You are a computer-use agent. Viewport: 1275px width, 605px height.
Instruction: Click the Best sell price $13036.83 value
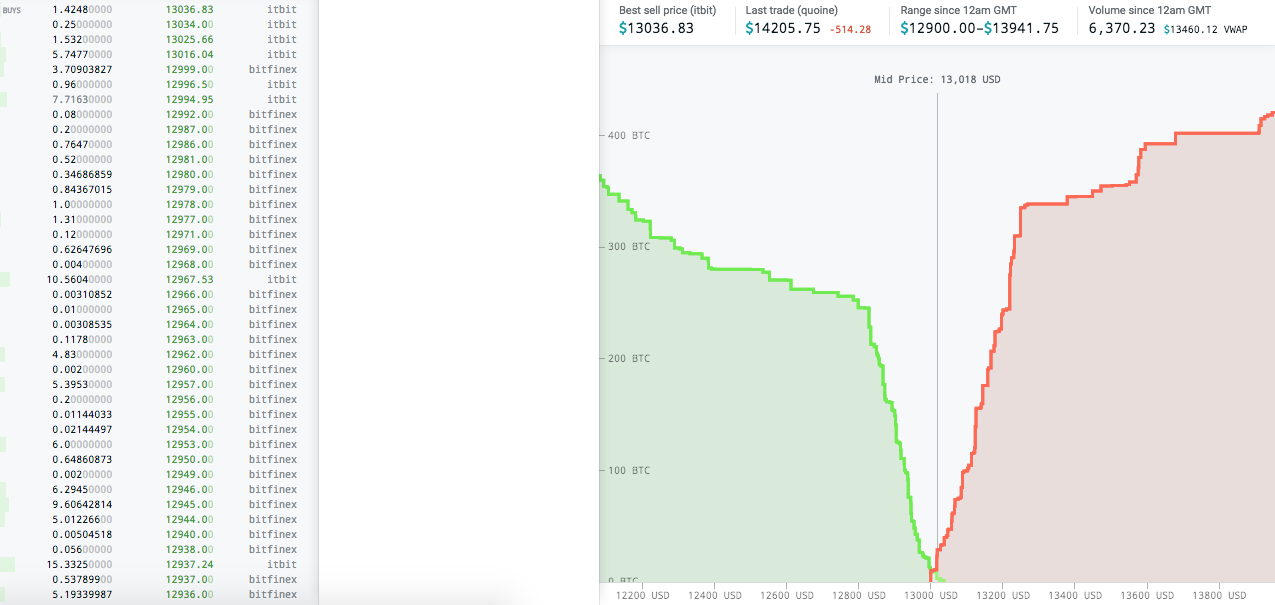point(656,28)
